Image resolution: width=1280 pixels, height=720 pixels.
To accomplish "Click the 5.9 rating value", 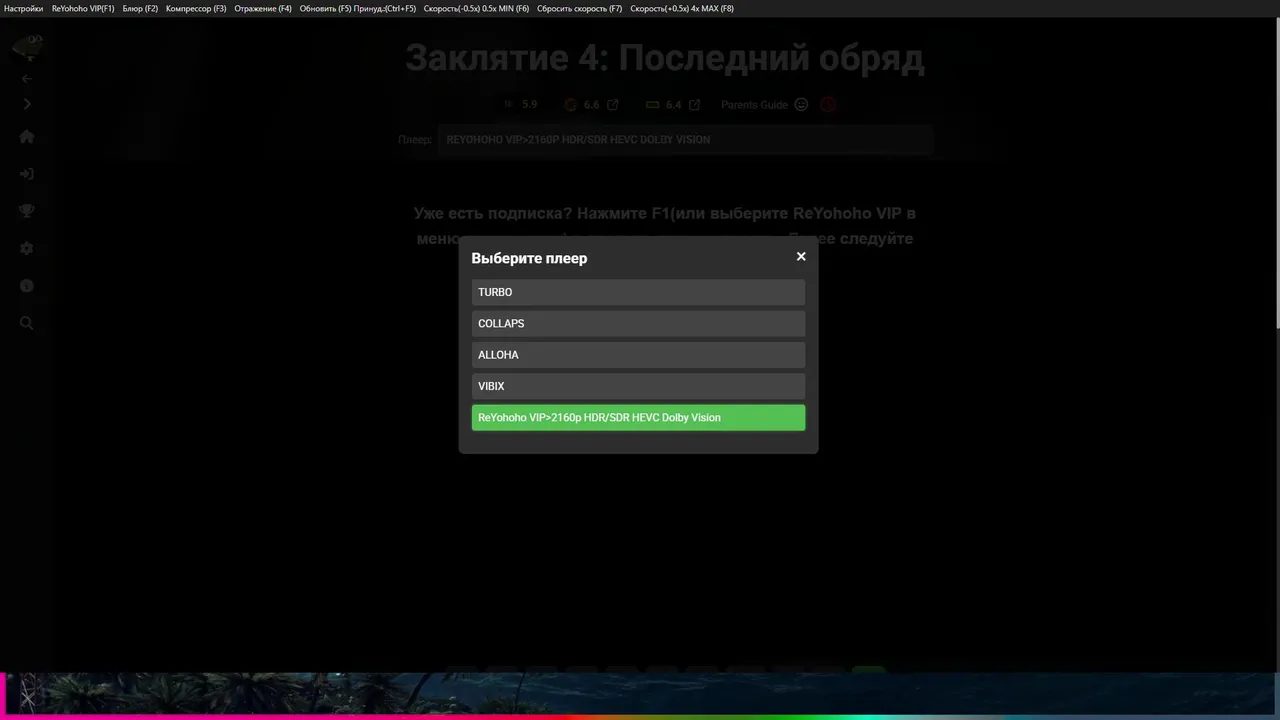I will [x=529, y=104].
